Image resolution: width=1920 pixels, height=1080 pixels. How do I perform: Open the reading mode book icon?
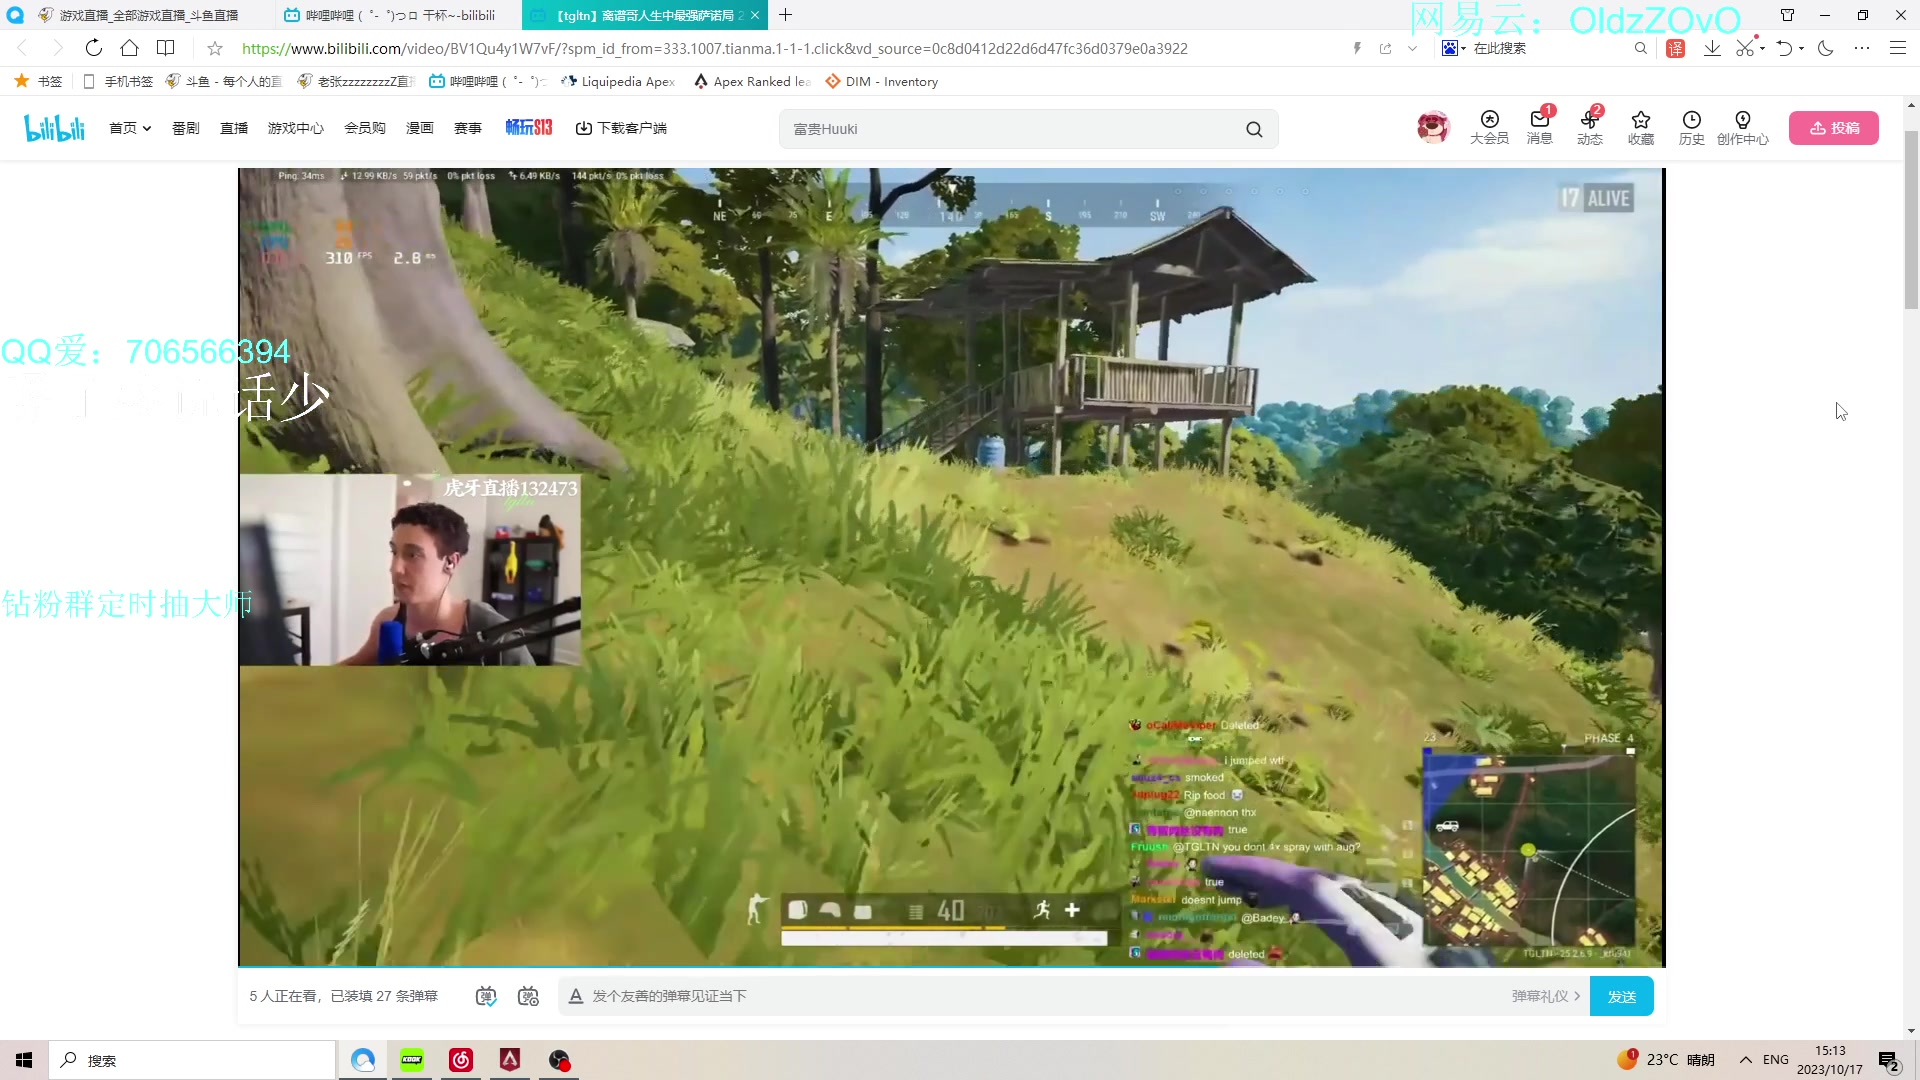166,48
